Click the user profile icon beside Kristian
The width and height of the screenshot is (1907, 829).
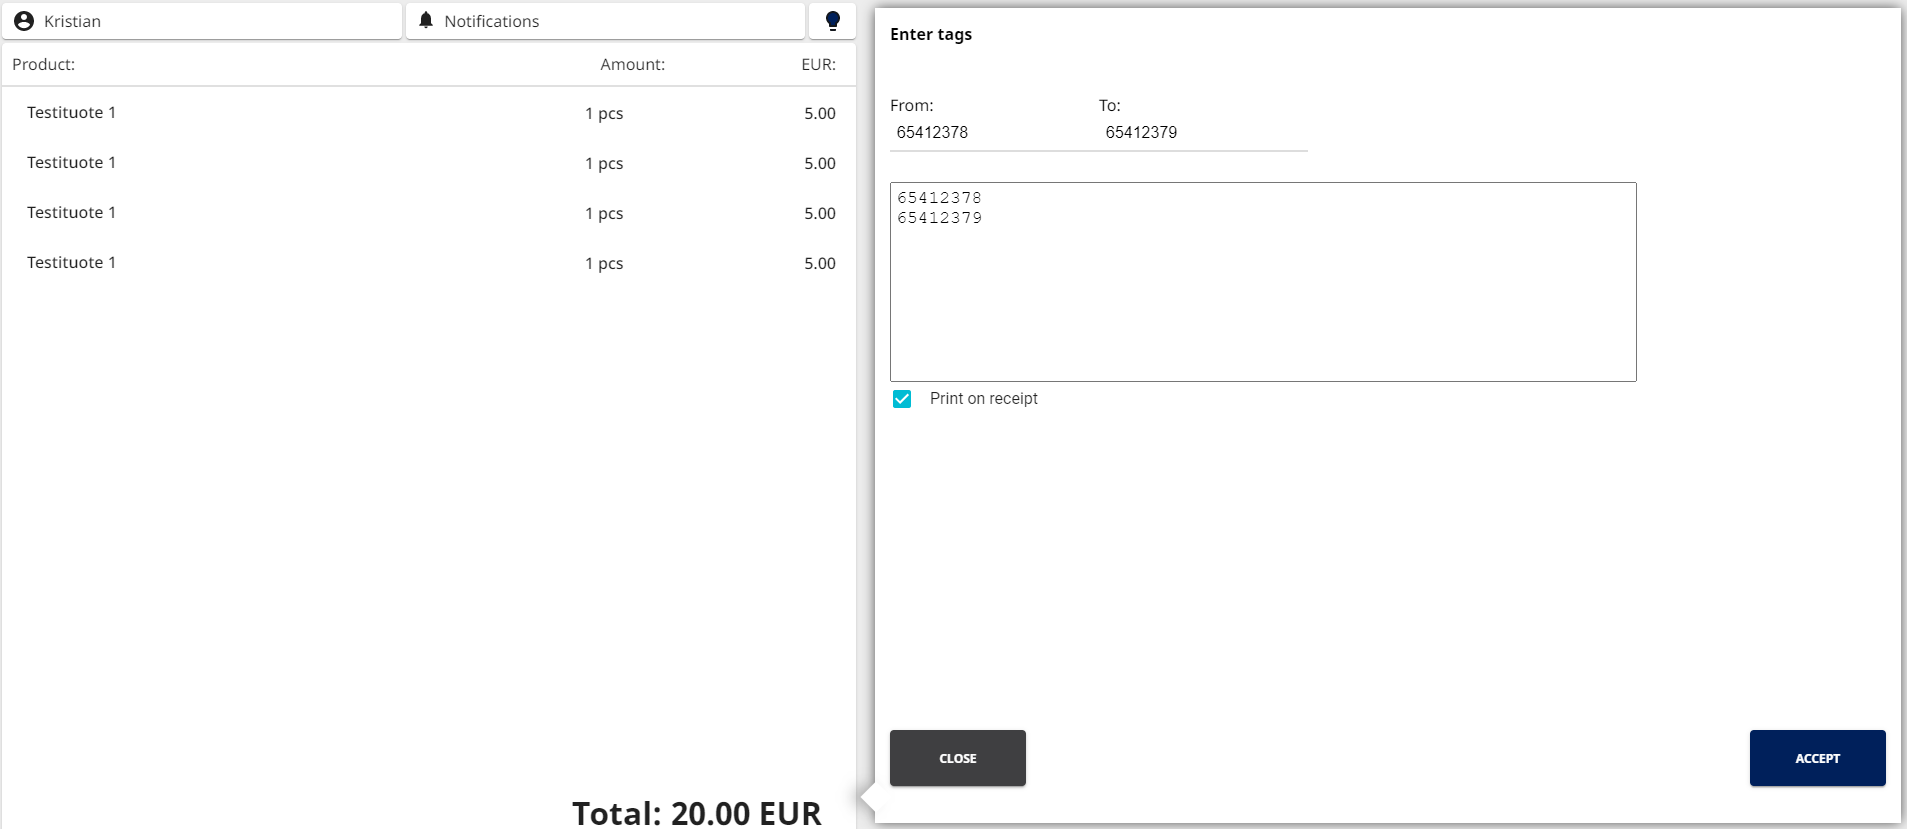[x=24, y=21]
